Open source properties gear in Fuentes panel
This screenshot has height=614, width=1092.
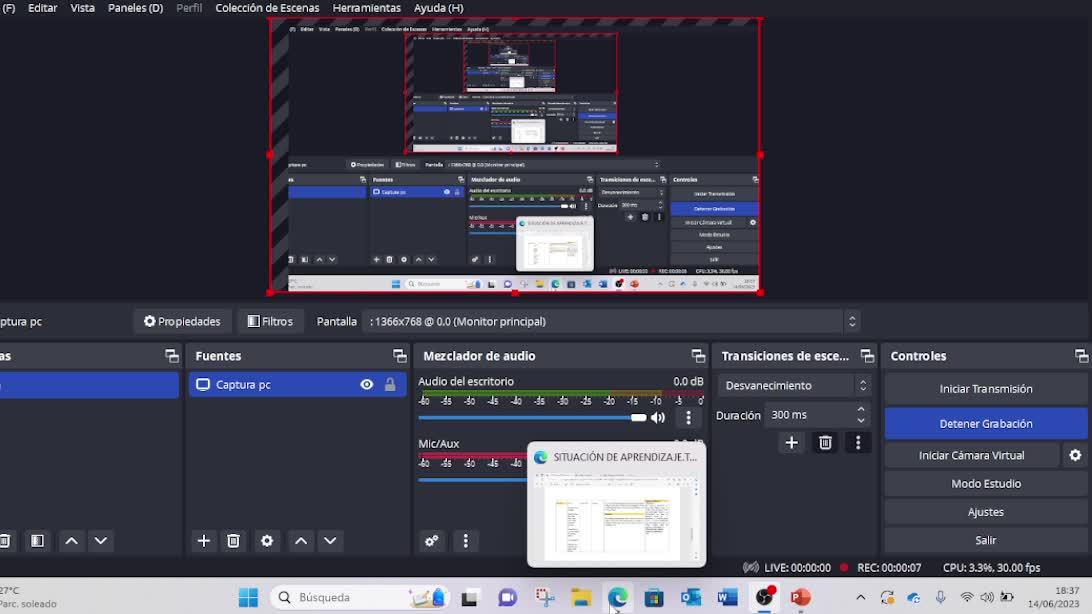[x=267, y=541]
